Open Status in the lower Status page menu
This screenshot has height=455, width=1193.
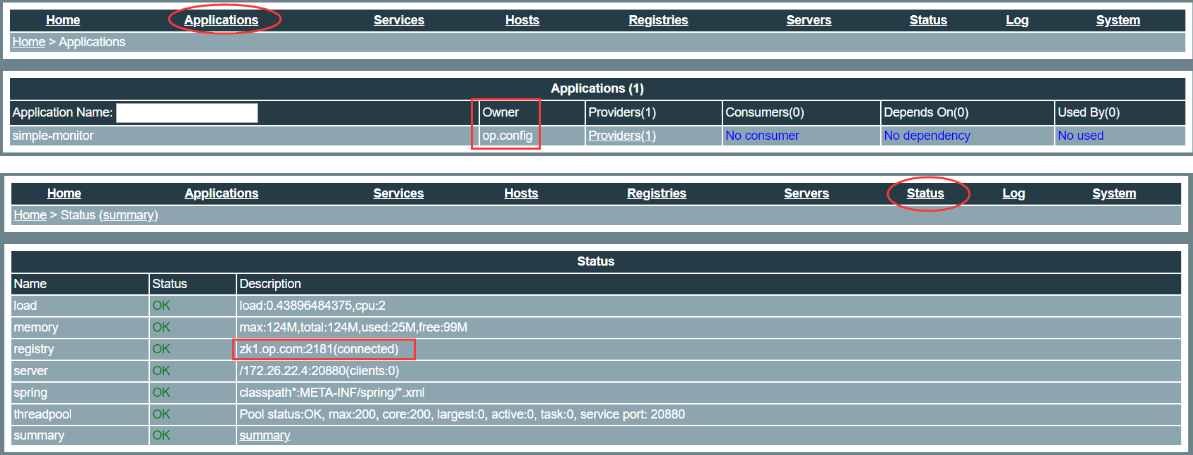click(x=925, y=193)
